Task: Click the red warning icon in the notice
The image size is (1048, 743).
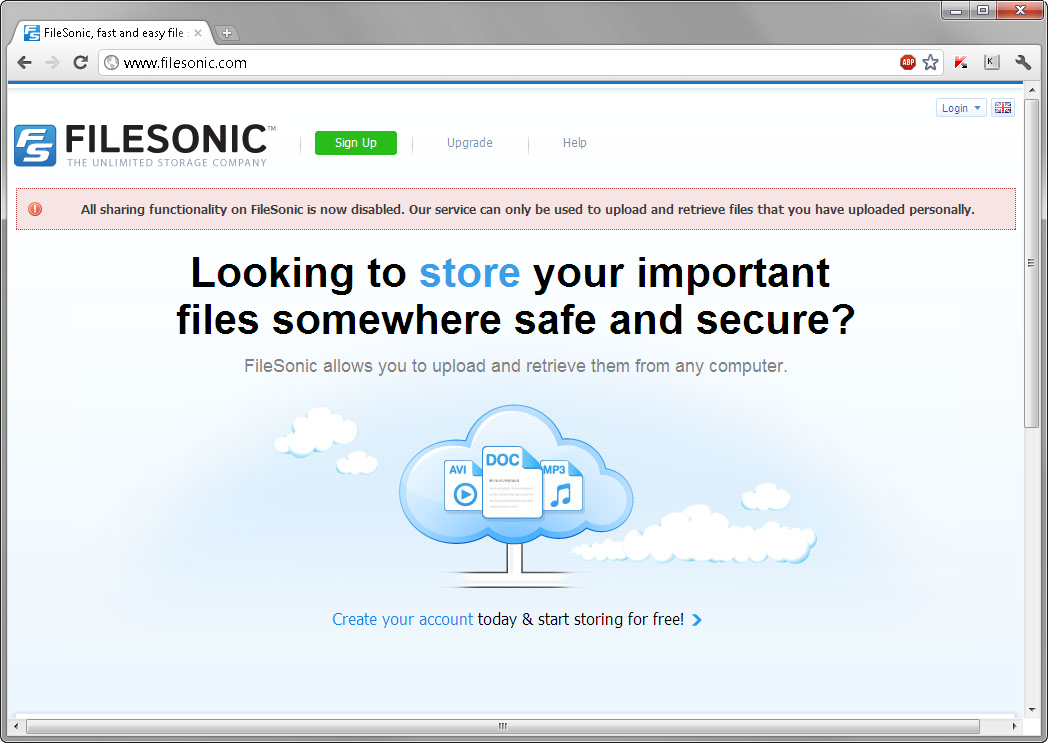Action: coord(35,209)
